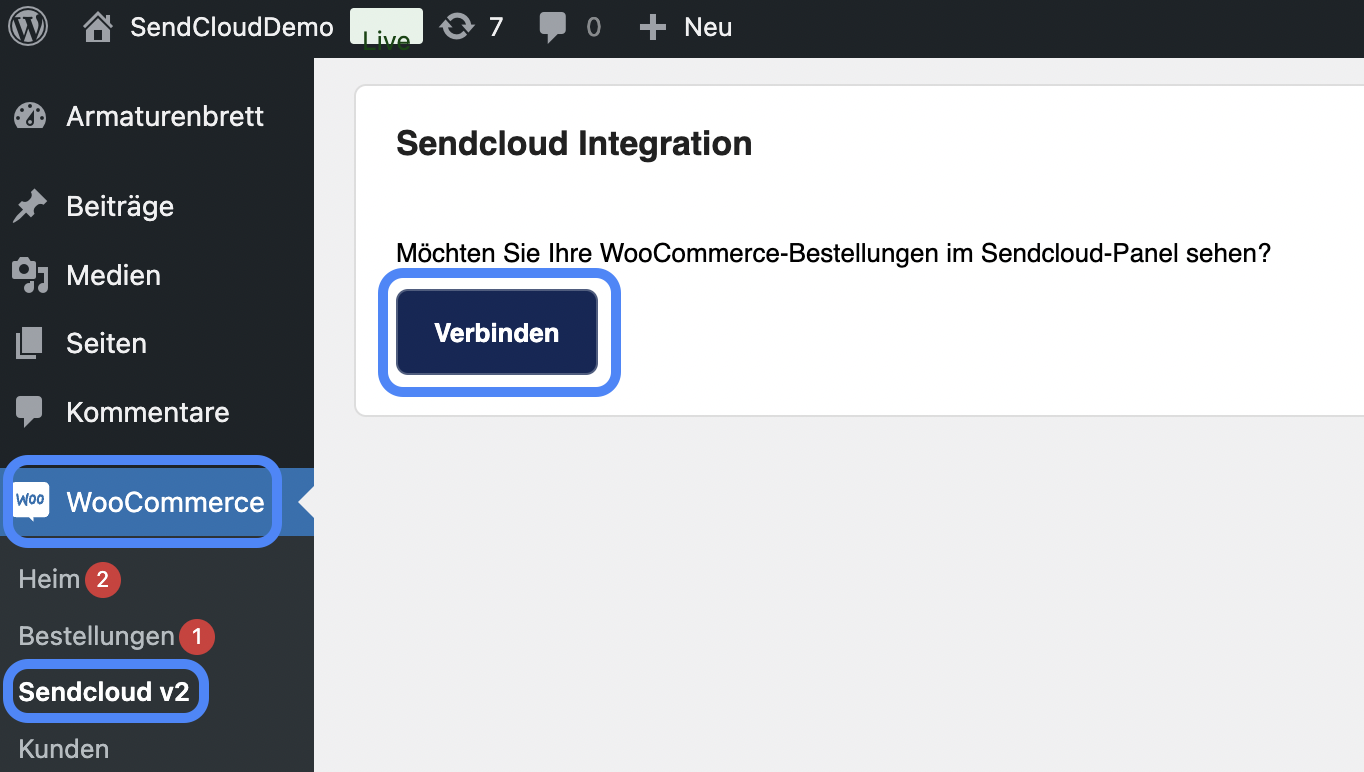Viewport: 1364px width, 772px height.
Task: Open the Heim submenu item
Action: (x=49, y=579)
